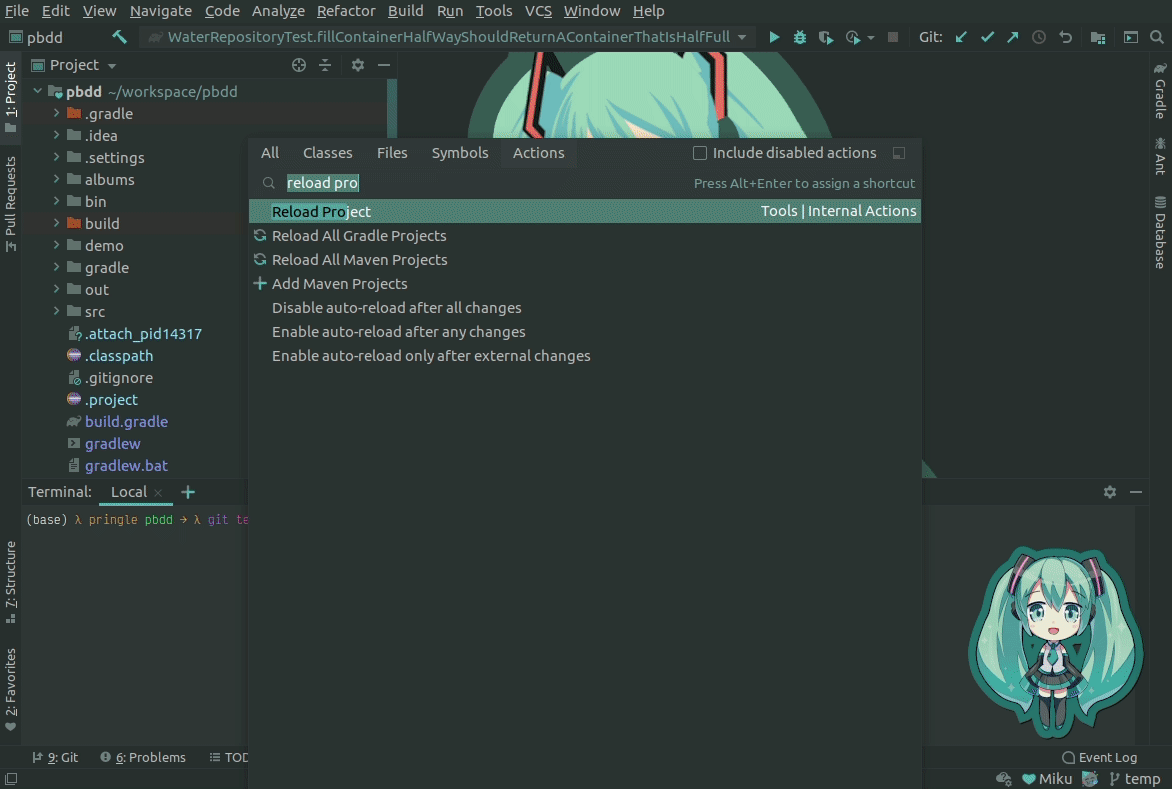This screenshot has width=1172, height=789.
Task: Open the Ant tool window
Action: click(x=1160, y=155)
